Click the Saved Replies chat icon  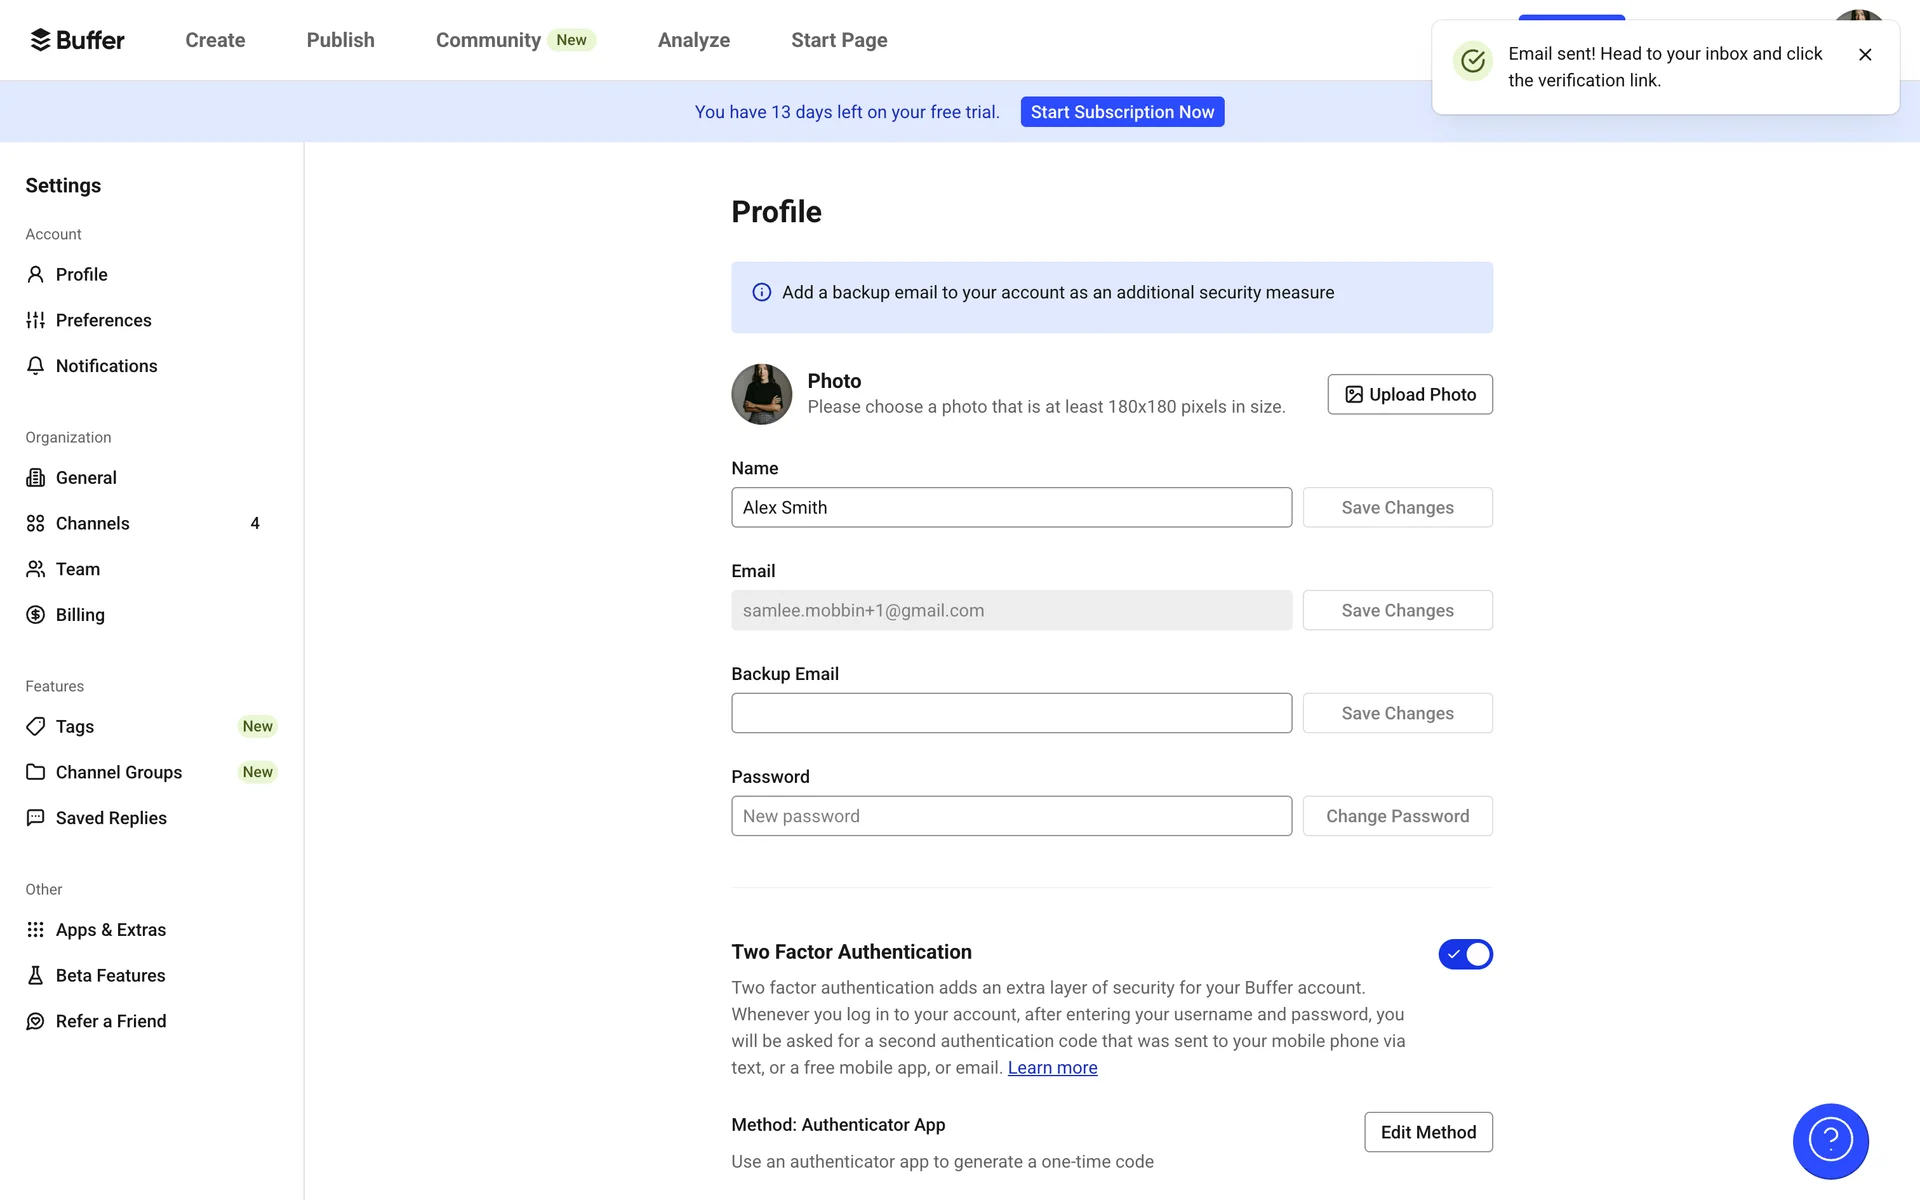36,818
